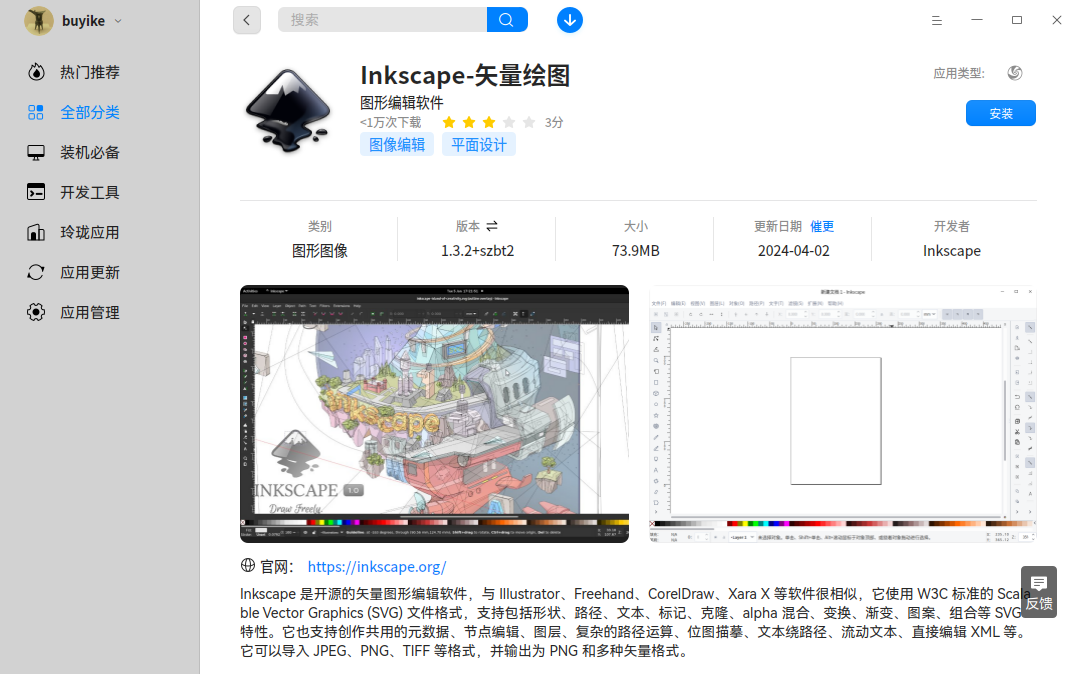
Task: Open the downloads manager arrow icon
Action: [x=569, y=20]
